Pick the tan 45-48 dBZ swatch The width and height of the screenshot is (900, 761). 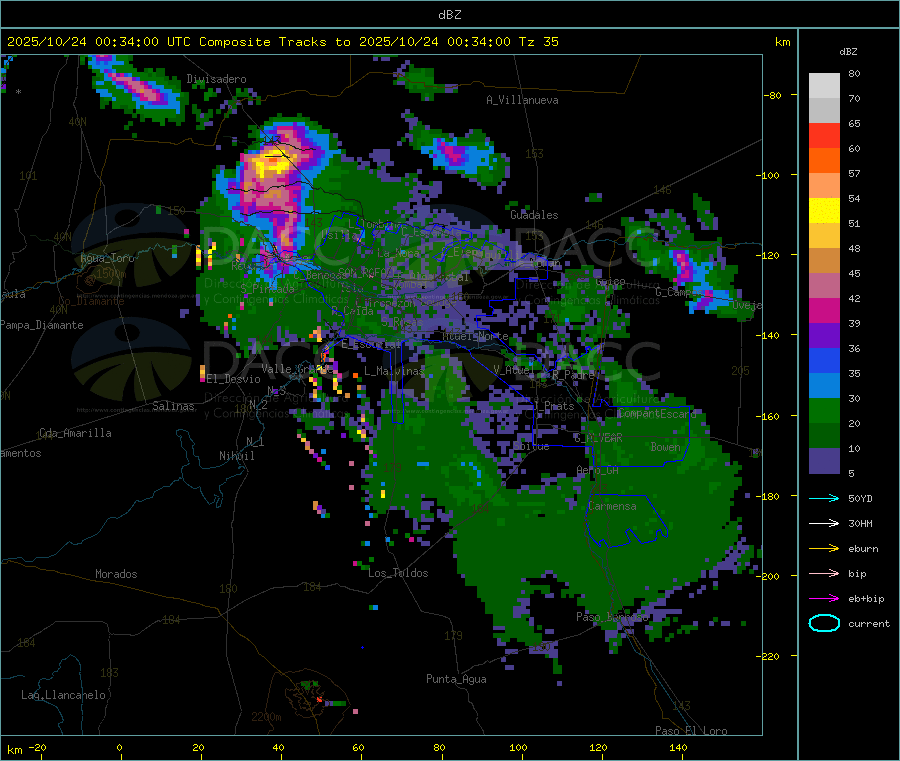tap(824, 261)
